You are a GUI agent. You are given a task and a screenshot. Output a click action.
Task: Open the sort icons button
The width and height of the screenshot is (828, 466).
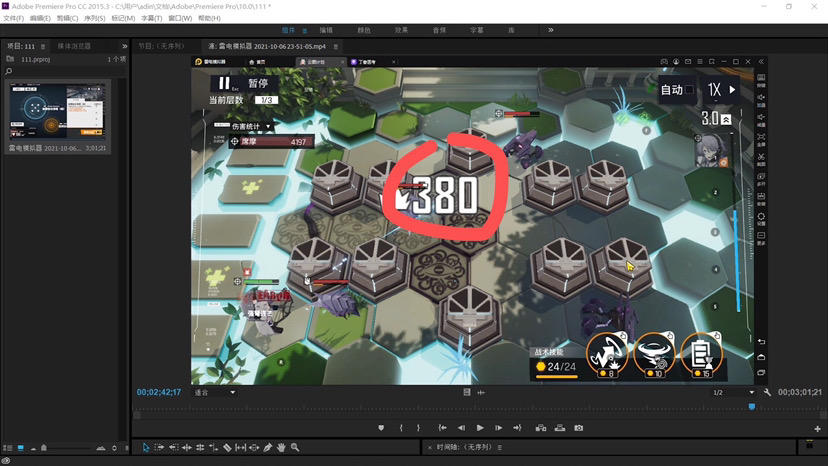[115, 448]
